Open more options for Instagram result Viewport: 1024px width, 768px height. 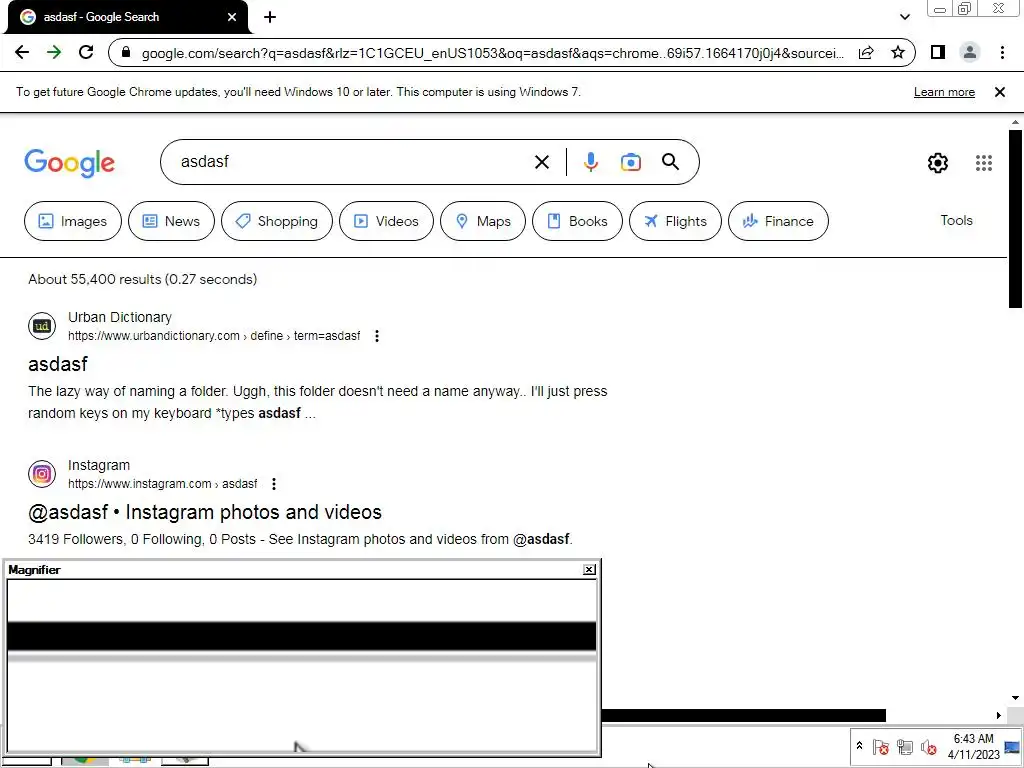point(274,484)
